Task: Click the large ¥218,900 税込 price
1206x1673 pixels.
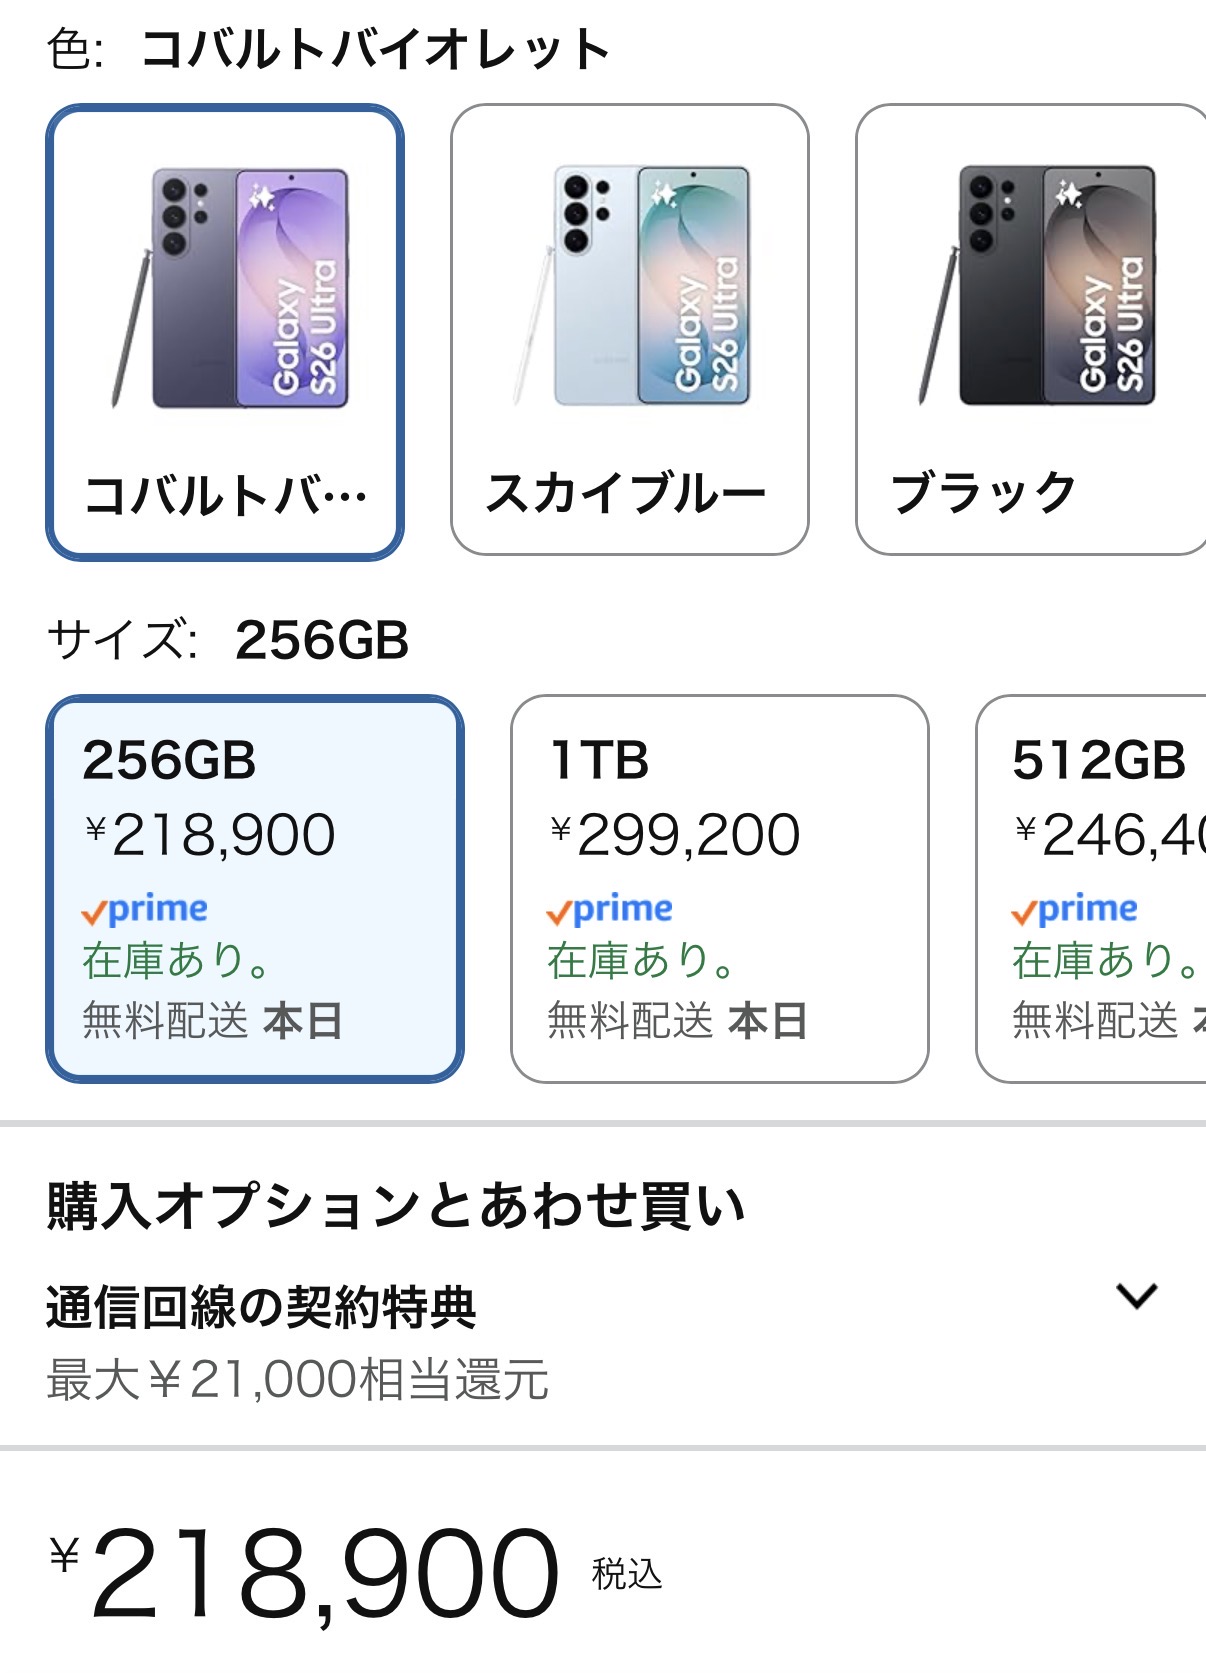Action: pyautogui.click(x=326, y=1574)
